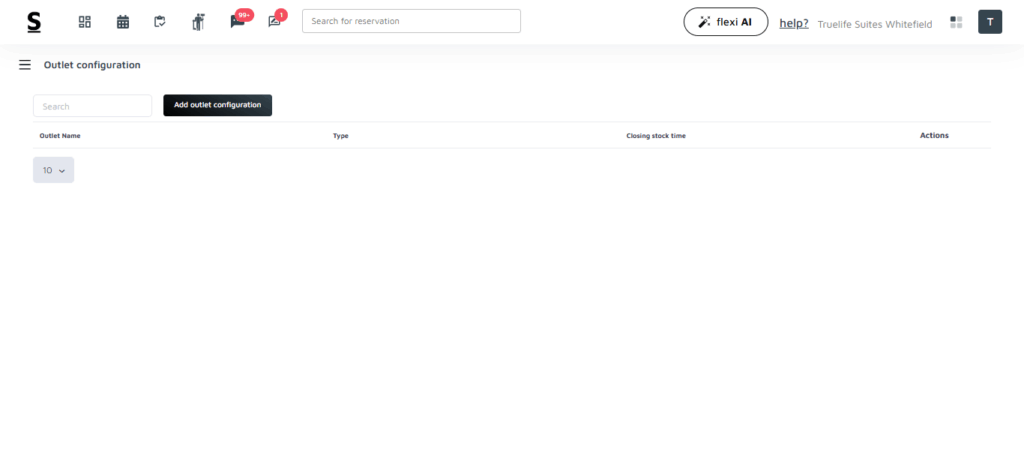Click the Outlet Name column header

(60, 135)
